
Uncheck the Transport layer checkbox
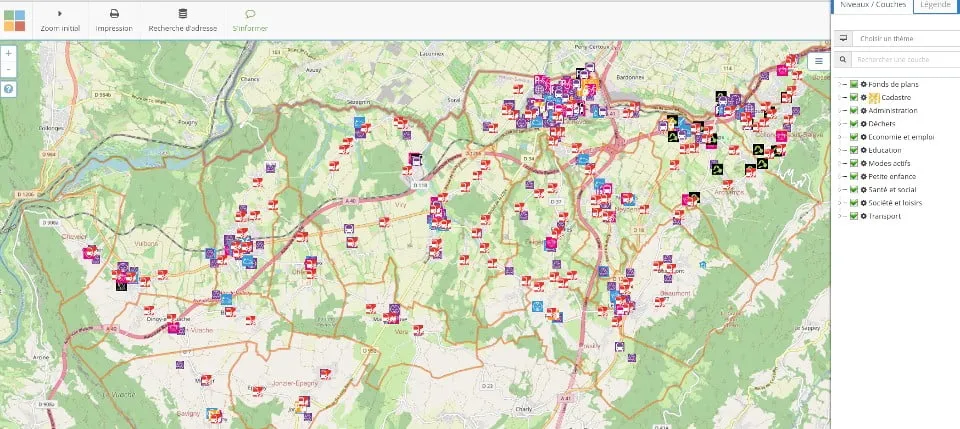tap(853, 216)
